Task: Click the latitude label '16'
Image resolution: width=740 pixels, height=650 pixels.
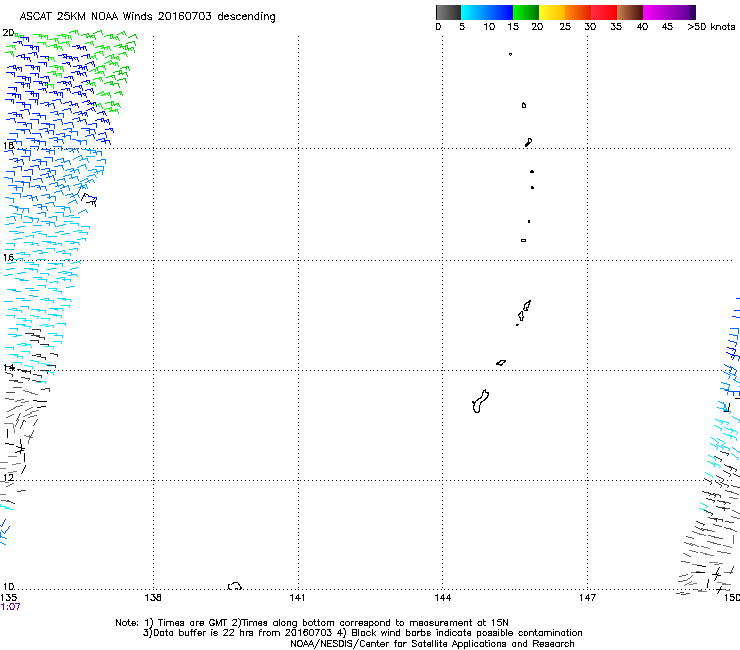Action: (8, 257)
